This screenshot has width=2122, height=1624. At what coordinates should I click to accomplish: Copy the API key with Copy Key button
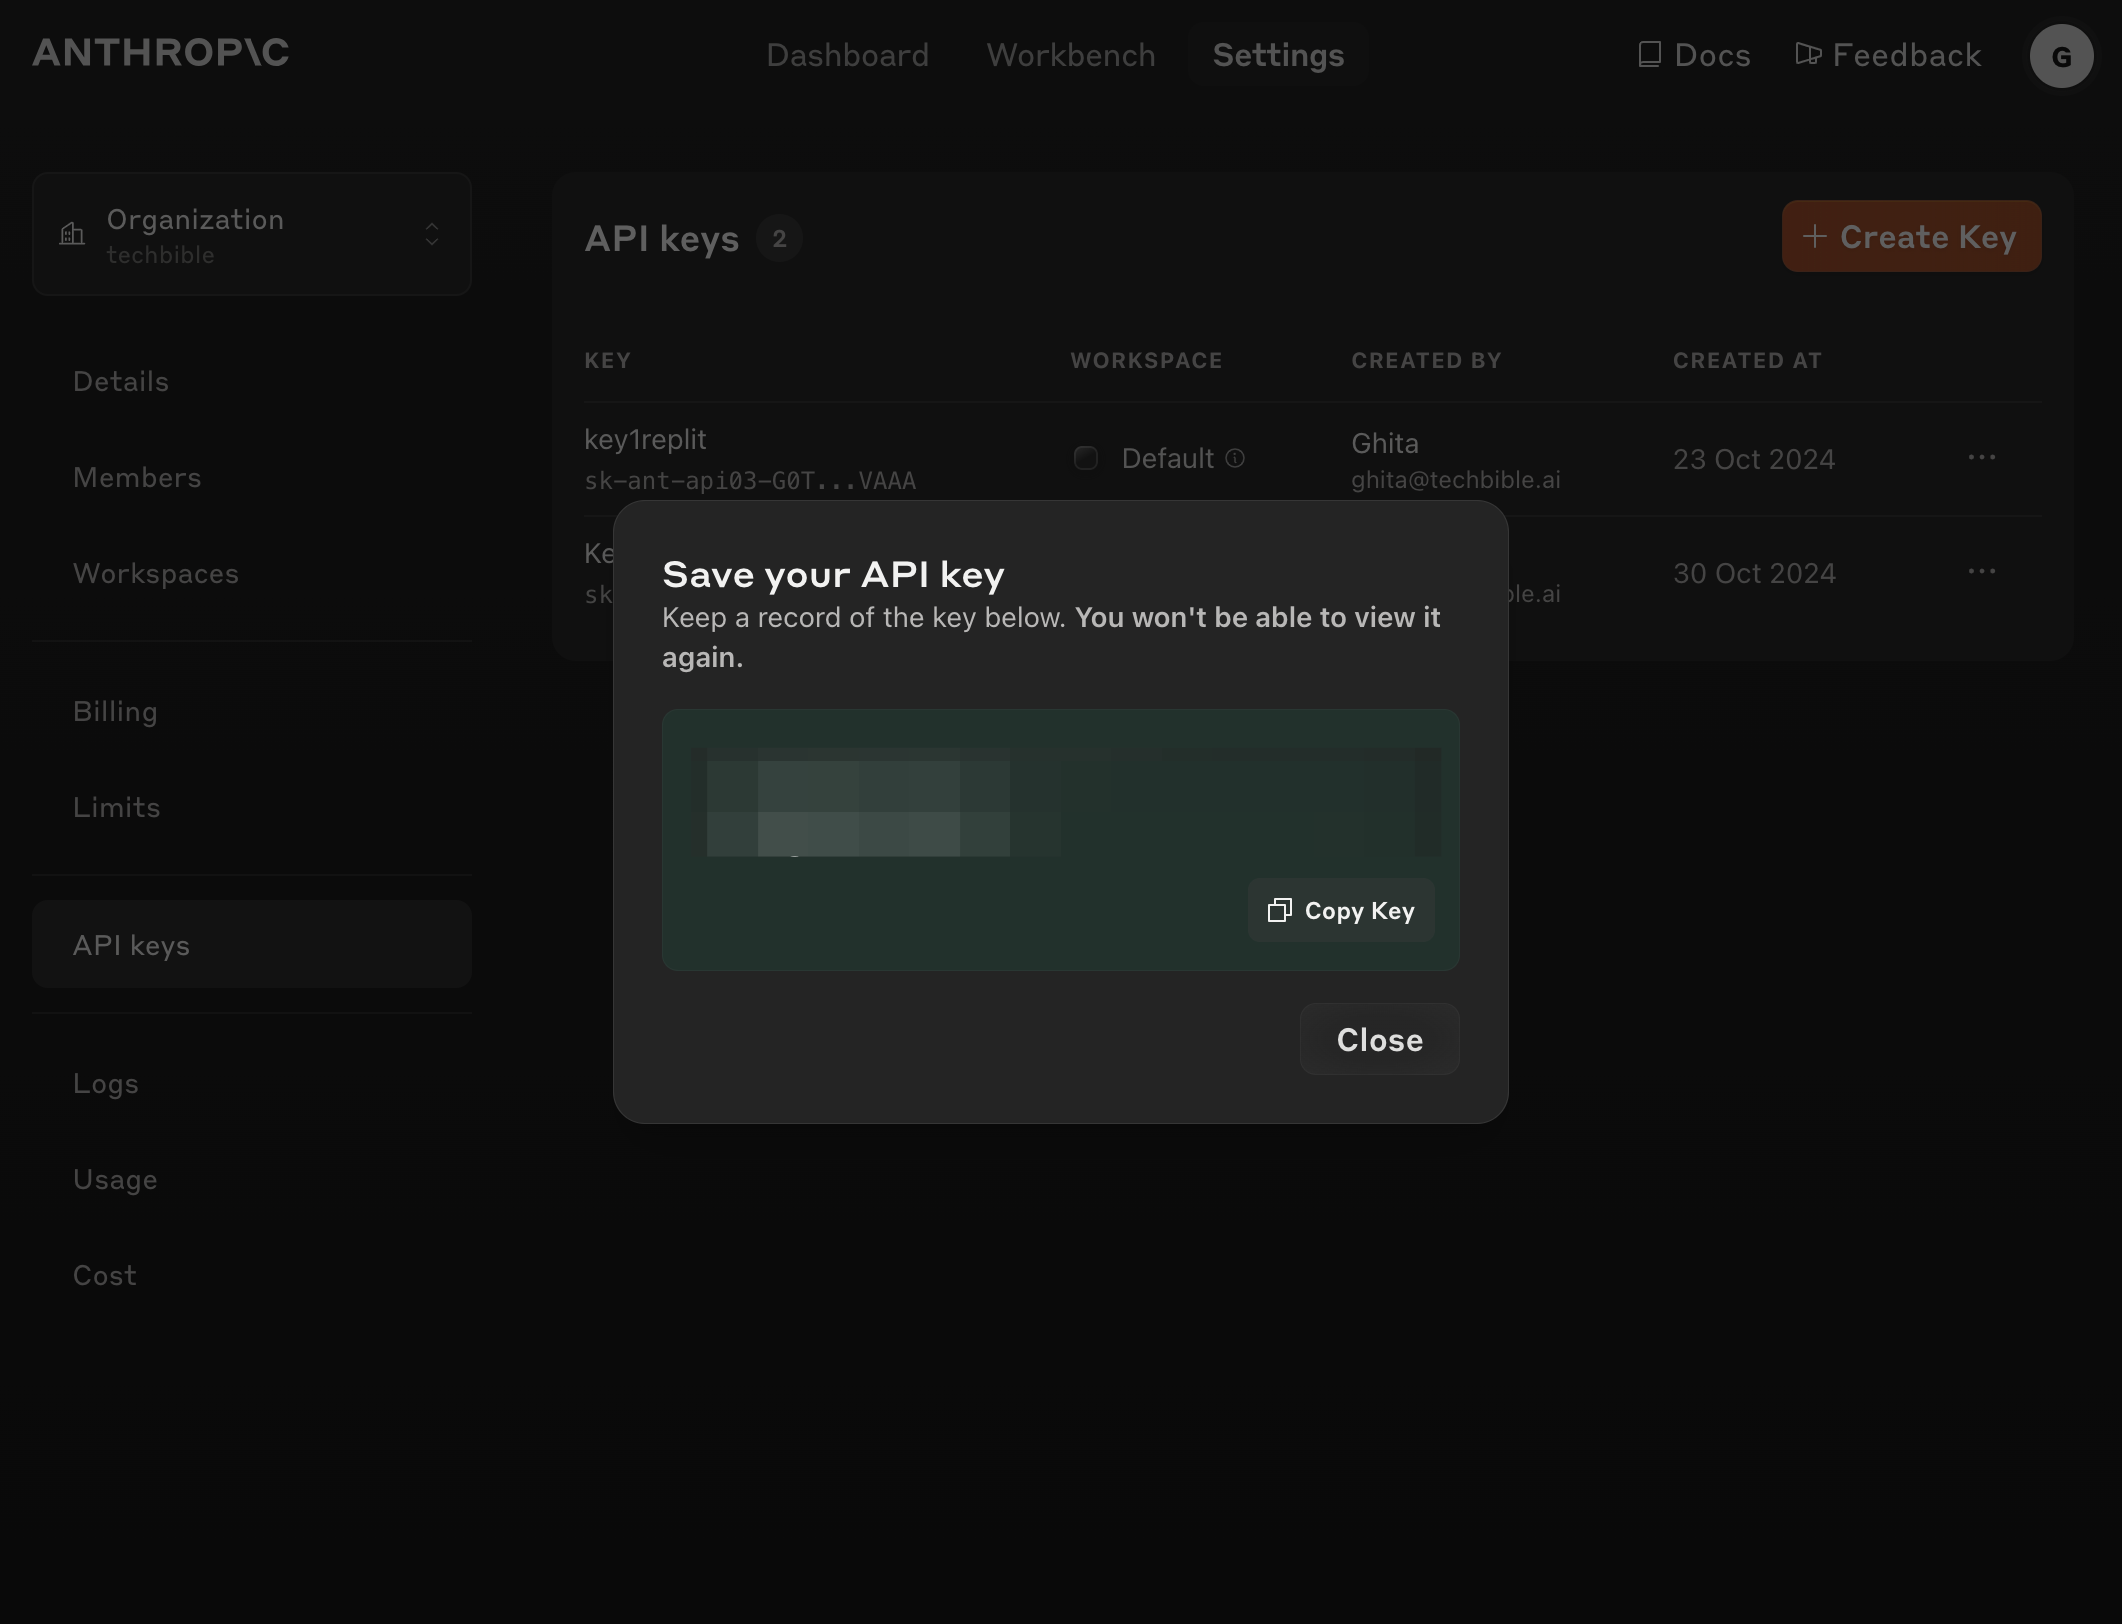click(x=1340, y=910)
